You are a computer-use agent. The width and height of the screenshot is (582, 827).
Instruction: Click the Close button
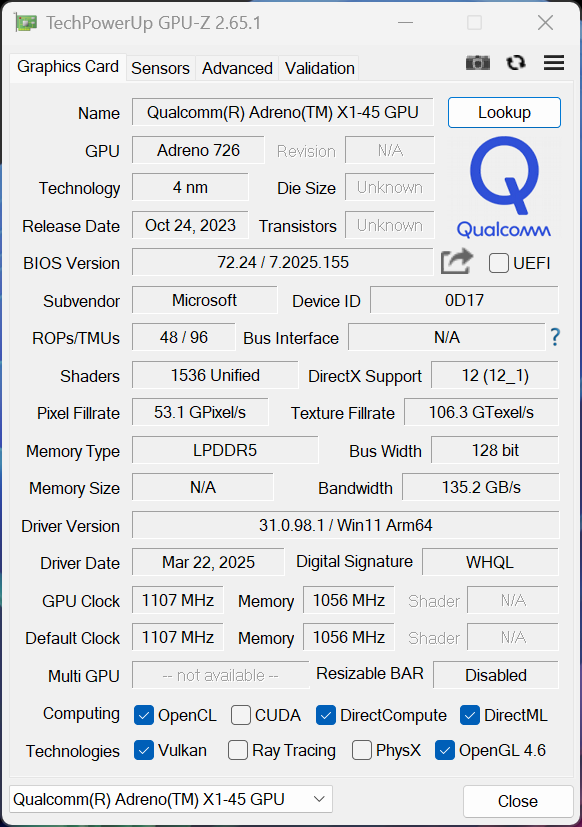point(518,801)
